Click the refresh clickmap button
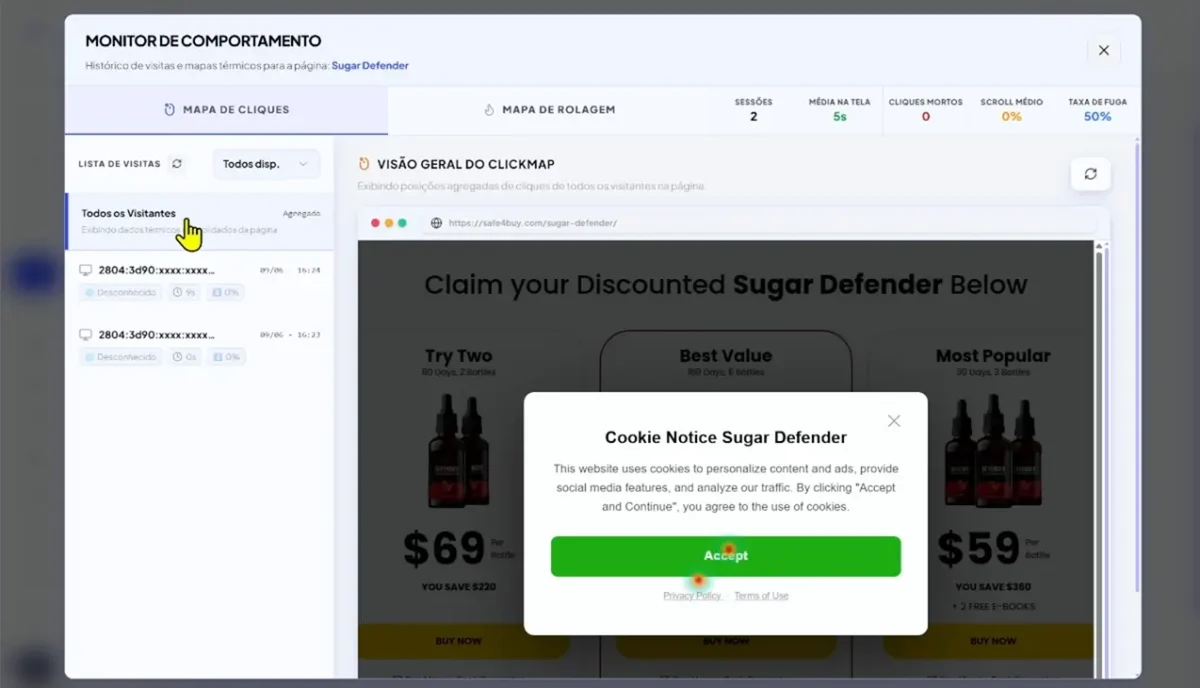Viewport: 1200px width, 688px height. pos(1090,174)
